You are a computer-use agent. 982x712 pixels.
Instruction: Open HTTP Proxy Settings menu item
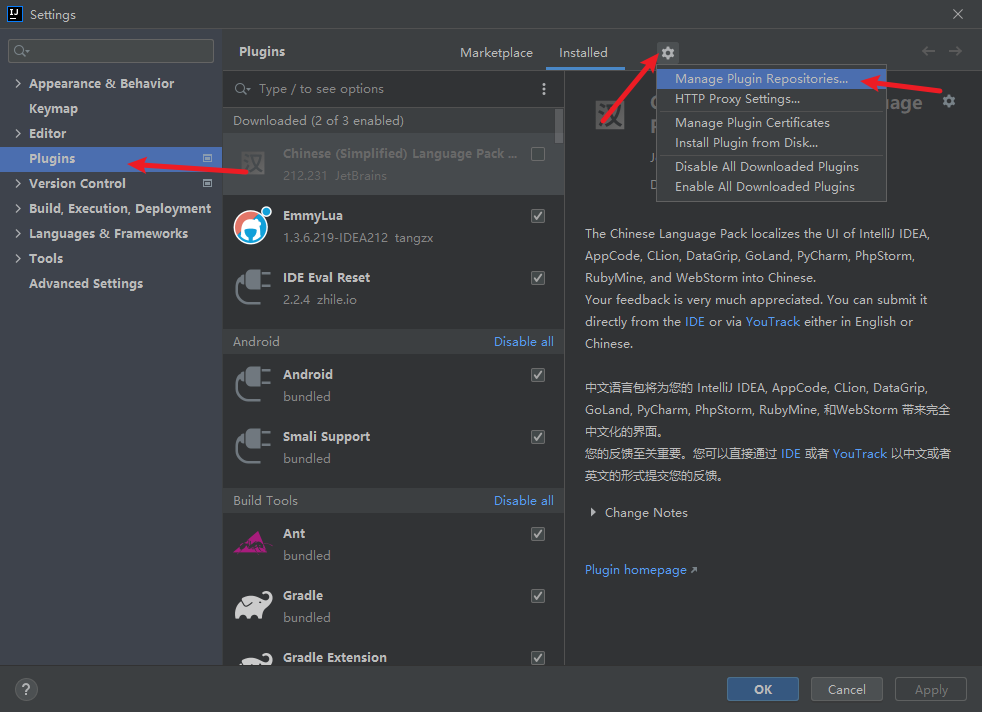click(771, 99)
